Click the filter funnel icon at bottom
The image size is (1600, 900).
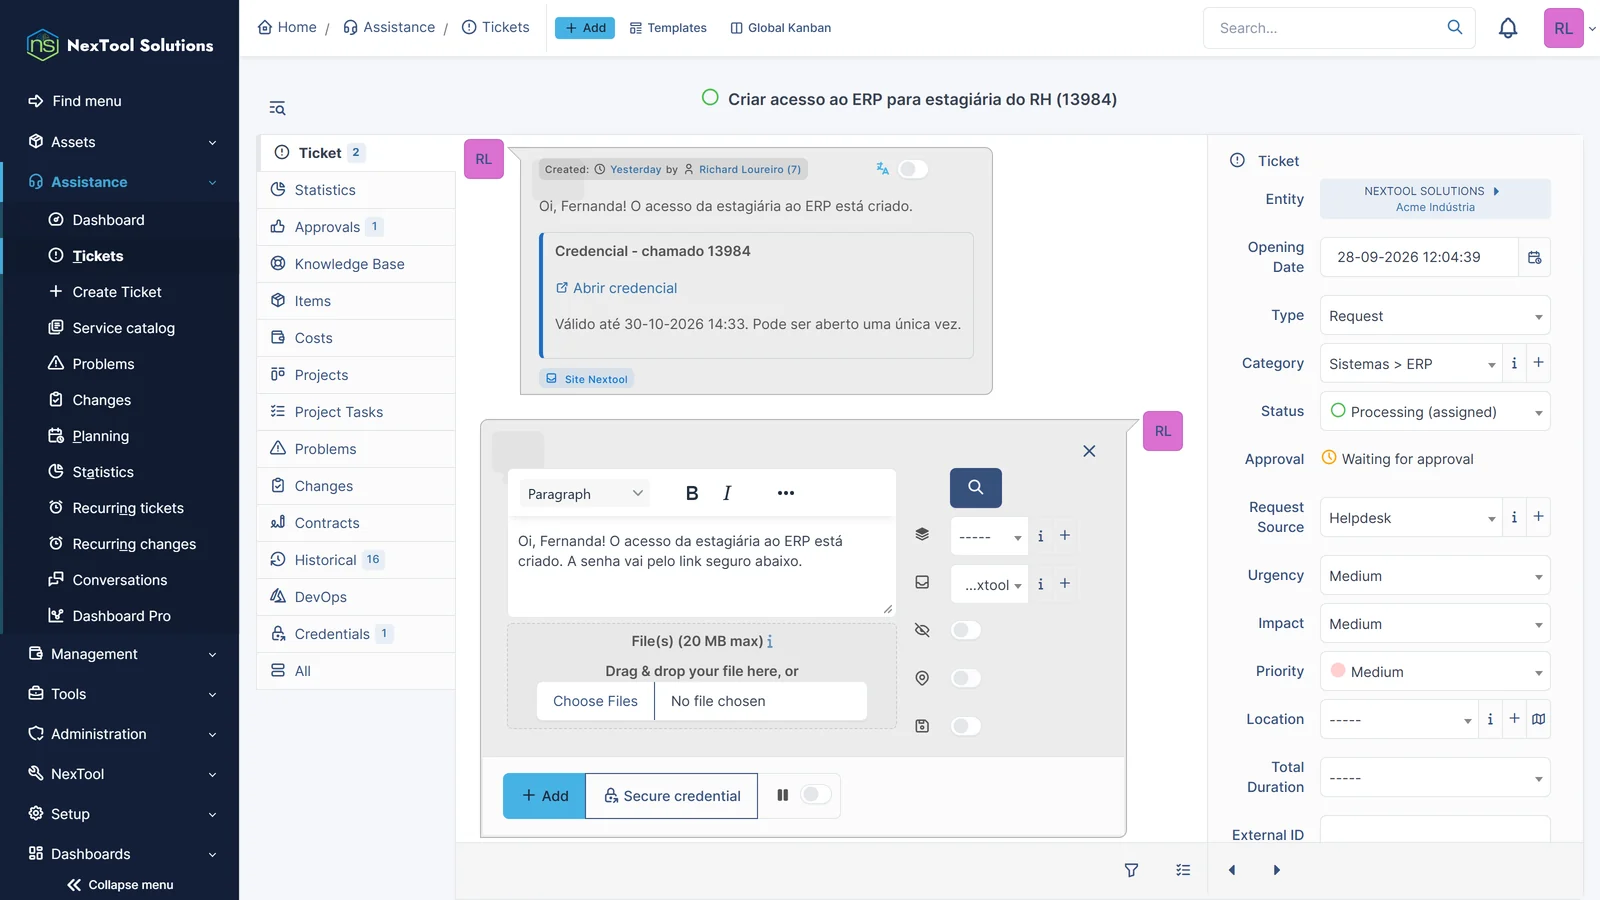point(1131,870)
